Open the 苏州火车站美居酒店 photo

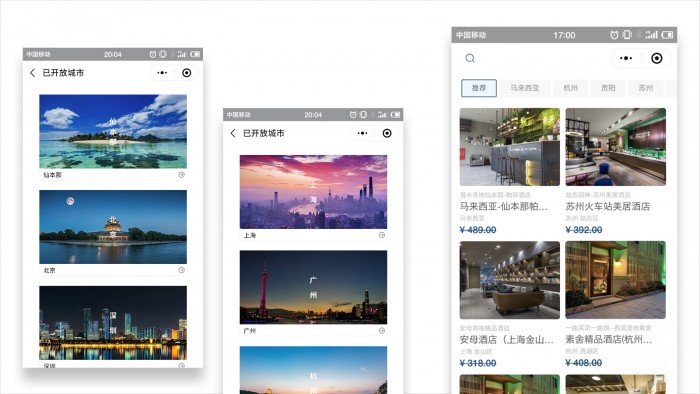[616, 147]
